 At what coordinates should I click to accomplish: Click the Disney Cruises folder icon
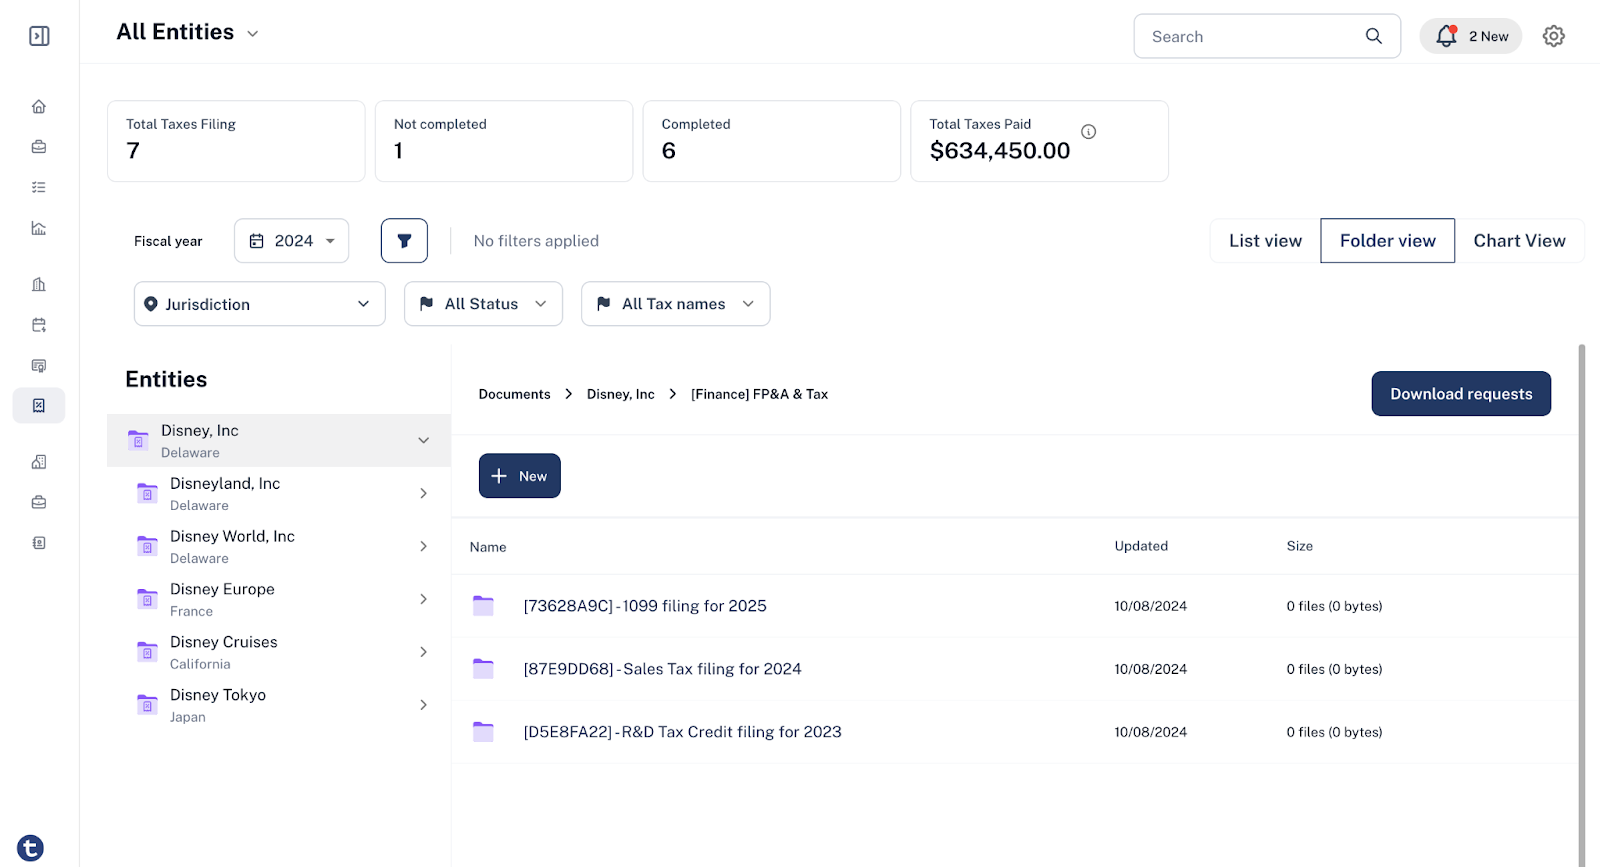pos(147,652)
